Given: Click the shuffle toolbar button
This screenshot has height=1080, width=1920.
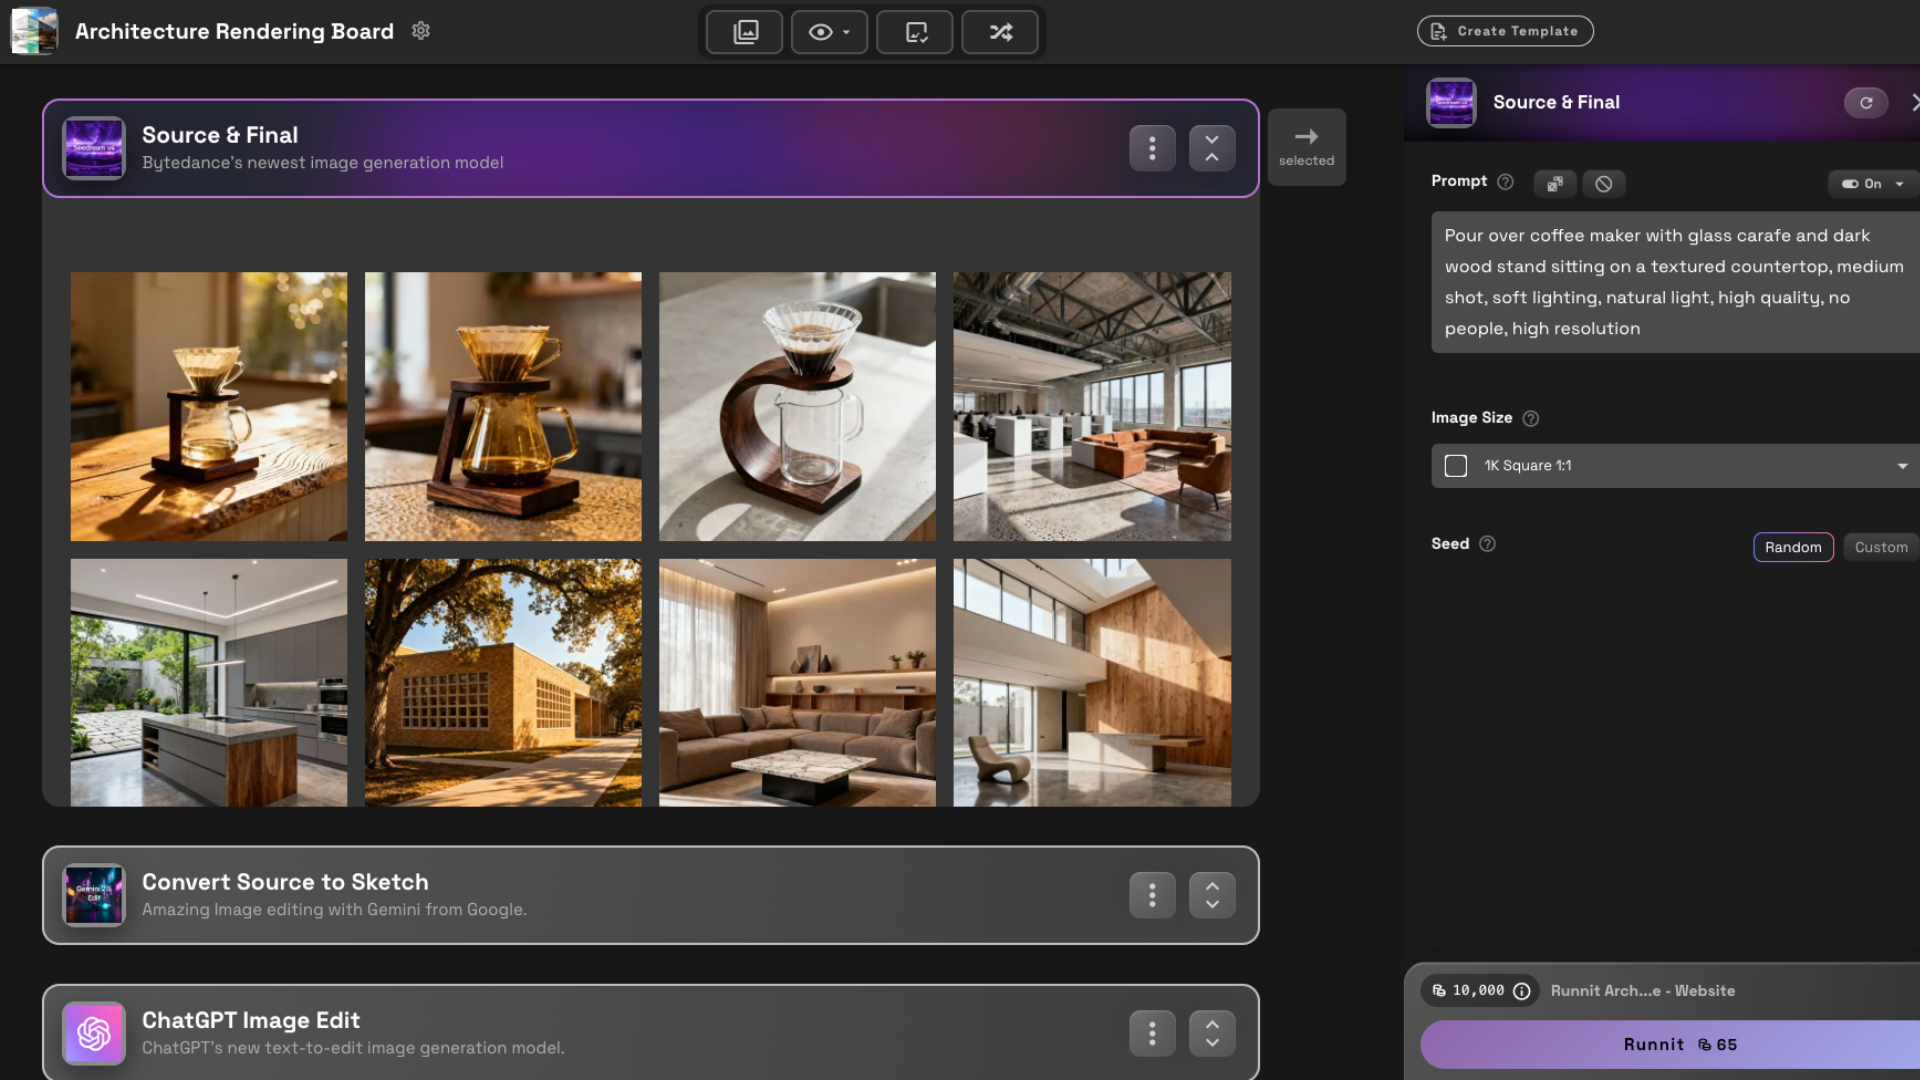Looking at the screenshot, I should click(1000, 32).
